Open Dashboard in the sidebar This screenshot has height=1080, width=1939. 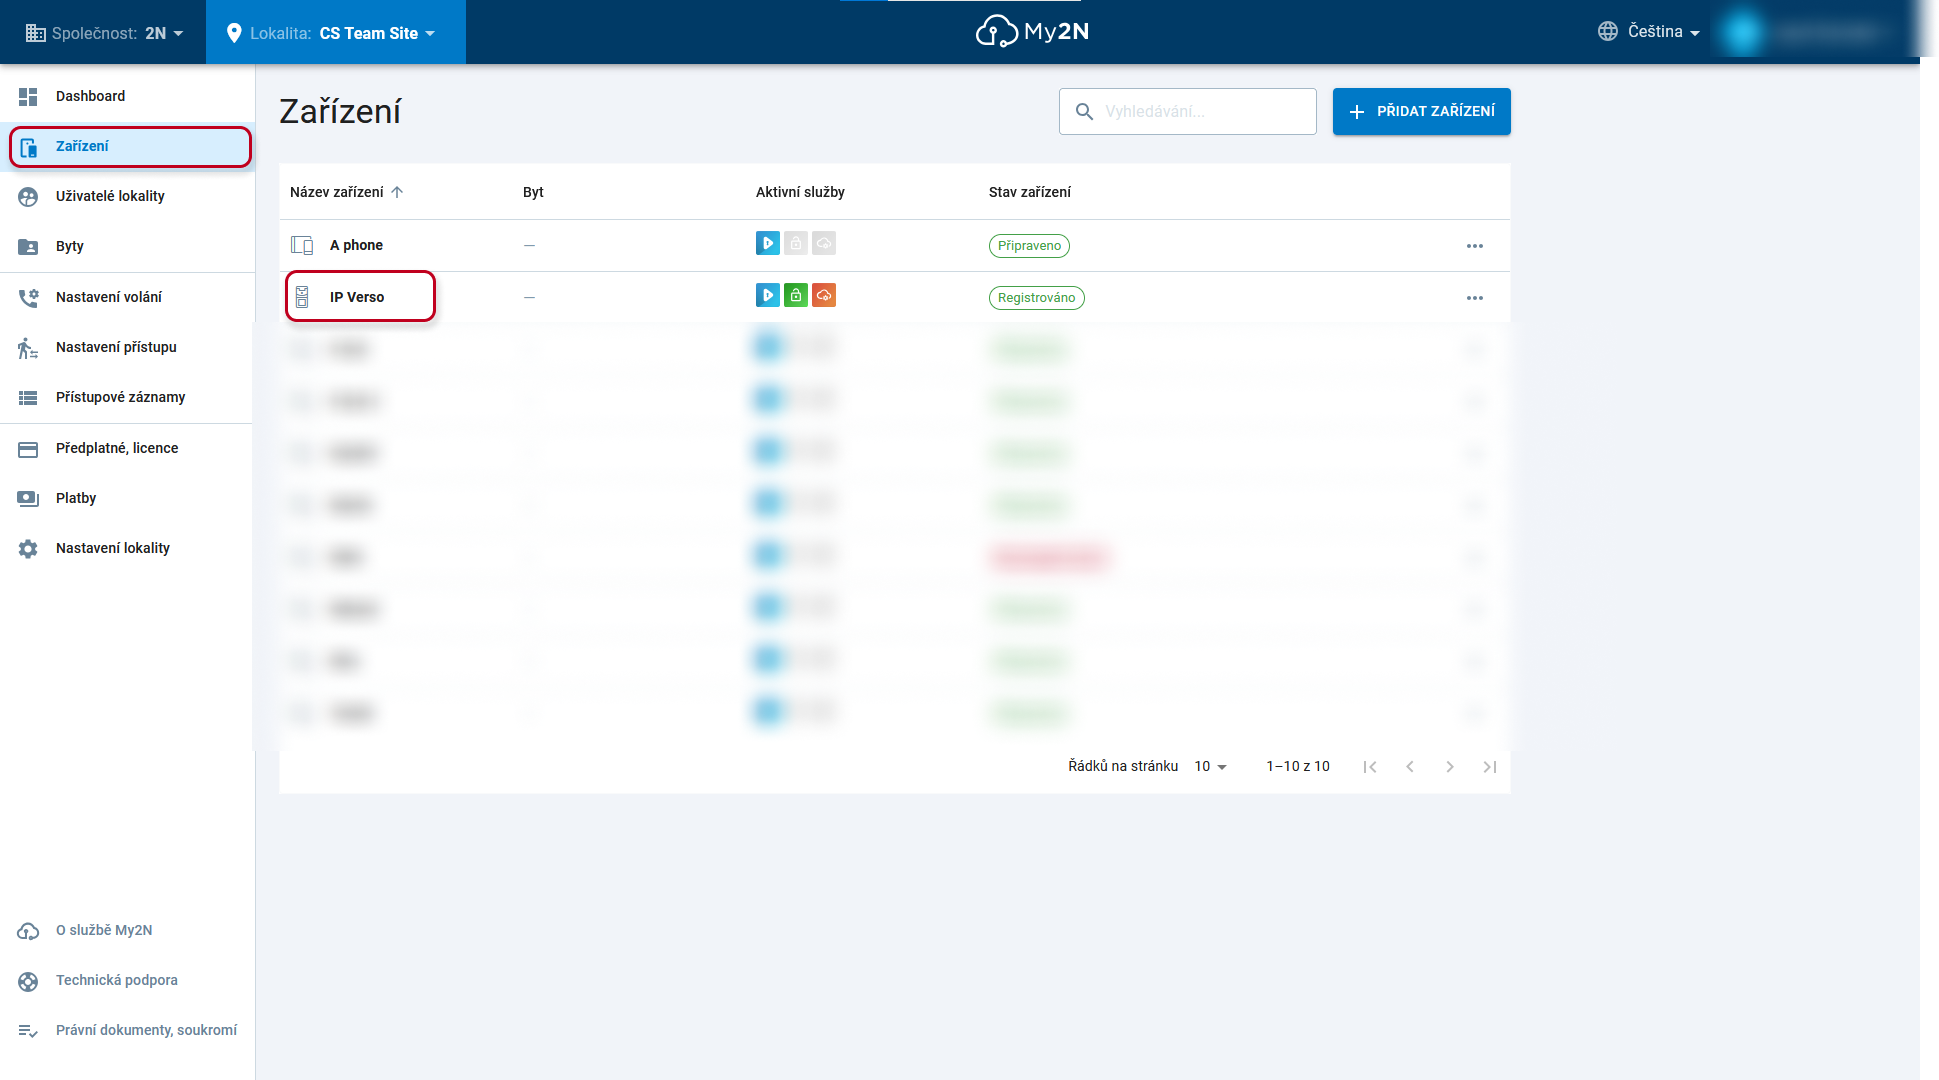[127, 96]
